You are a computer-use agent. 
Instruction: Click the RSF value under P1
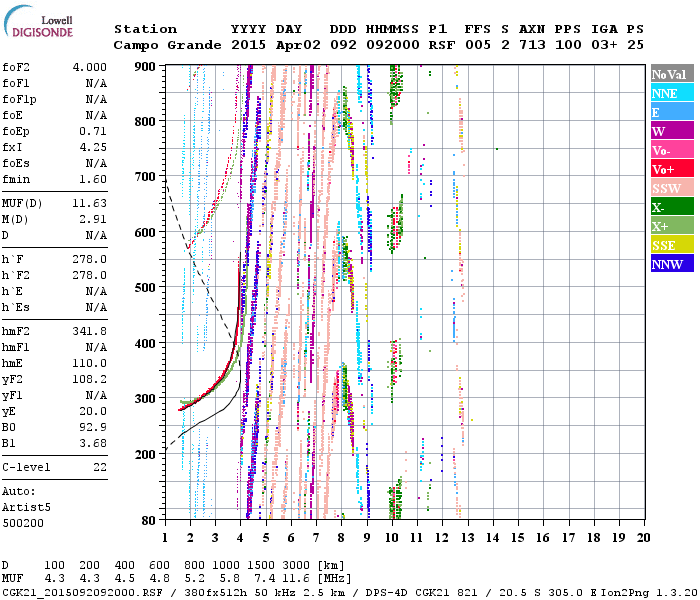(442, 45)
